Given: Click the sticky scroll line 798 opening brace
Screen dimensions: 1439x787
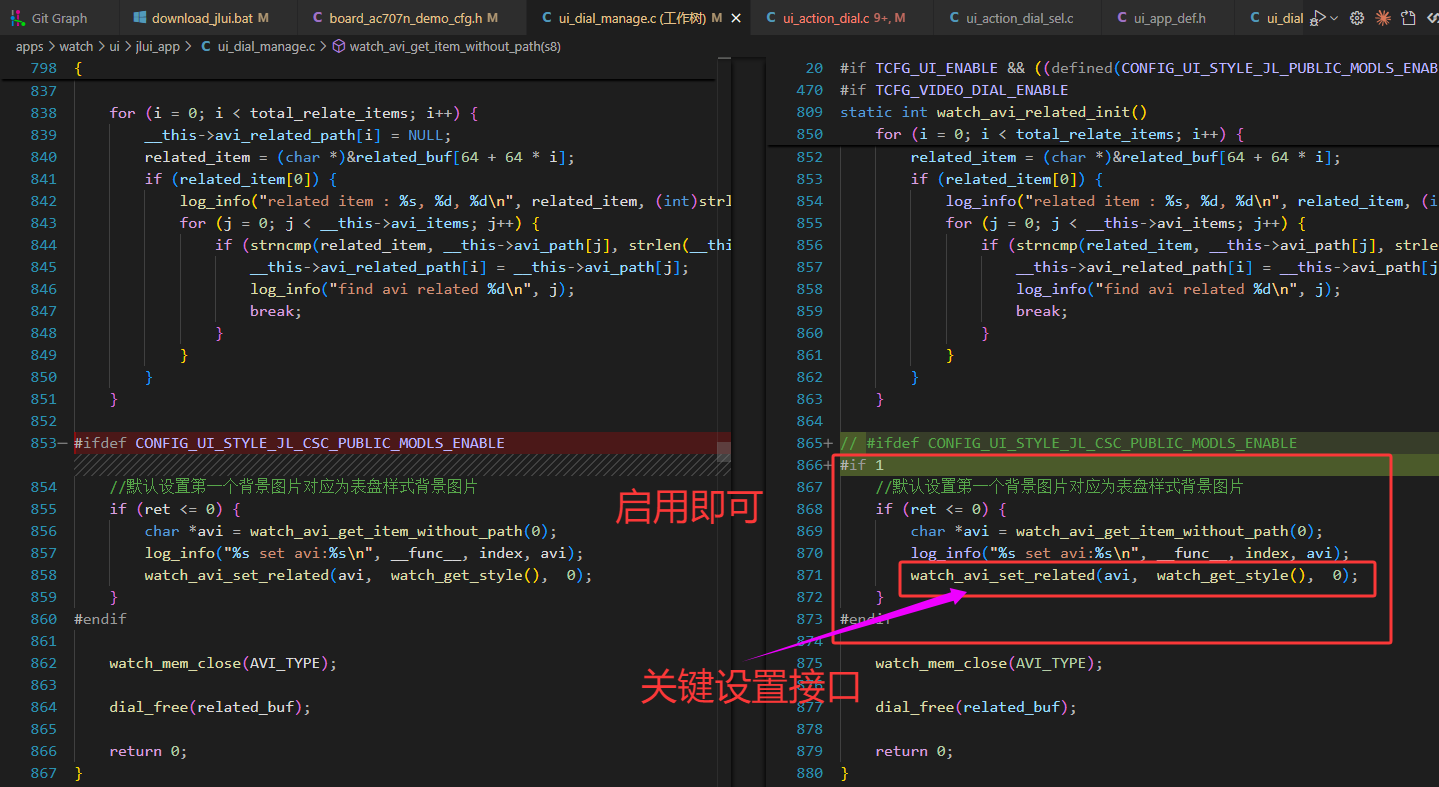Looking at the screenshot, I should tap(78, 68).
